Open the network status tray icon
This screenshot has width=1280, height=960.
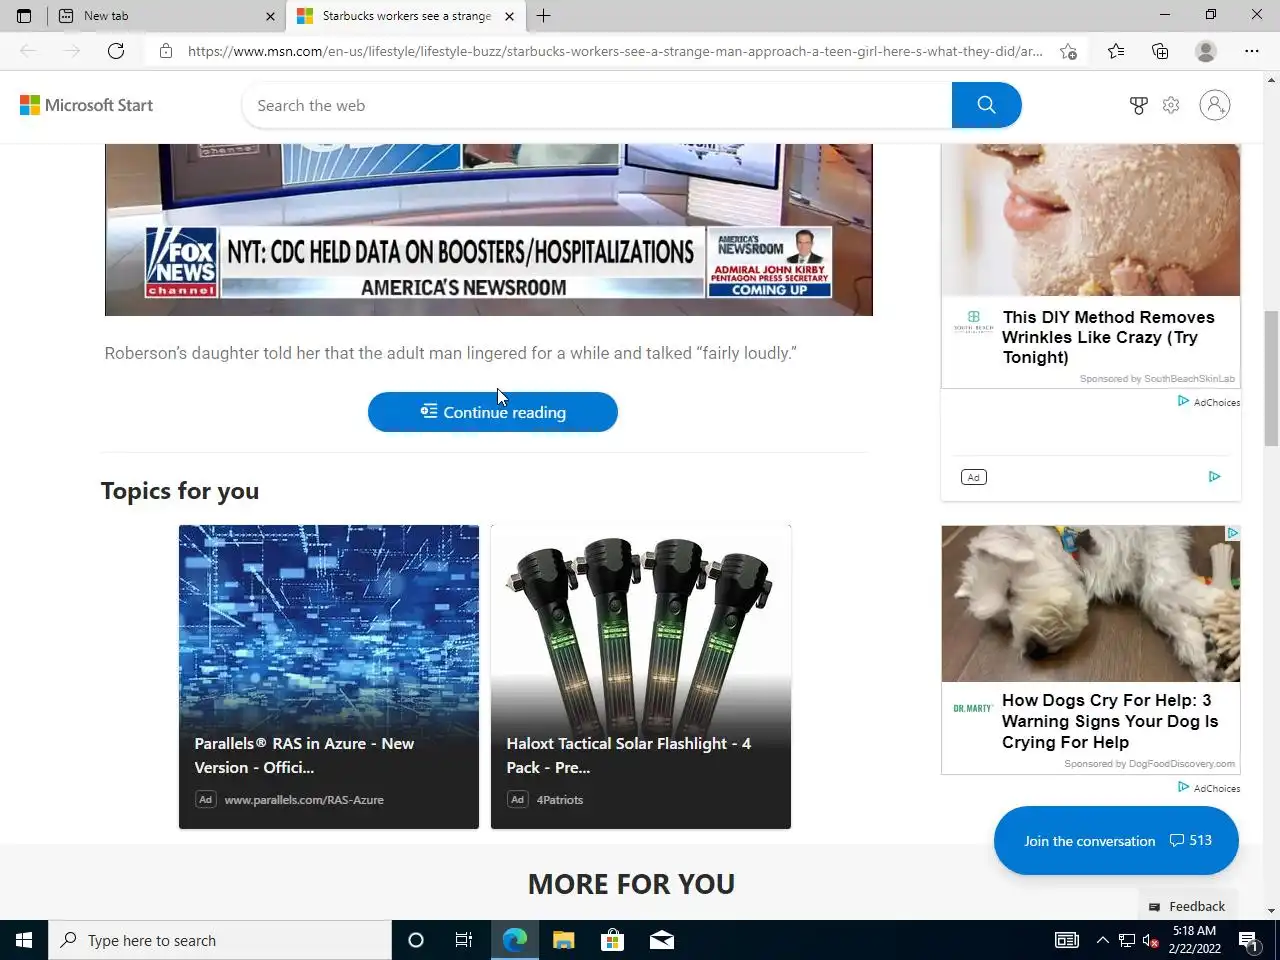click(1127, 940)
